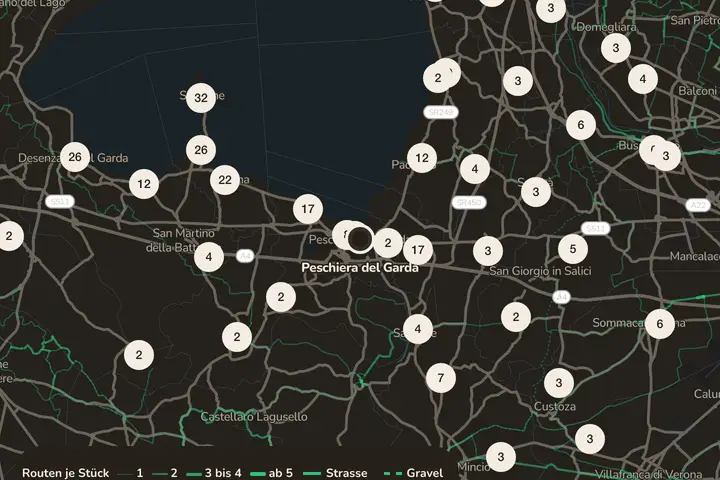
Task: Click the 26 cluster over Desenzano del Garda
Action: [x=75, y=157]
